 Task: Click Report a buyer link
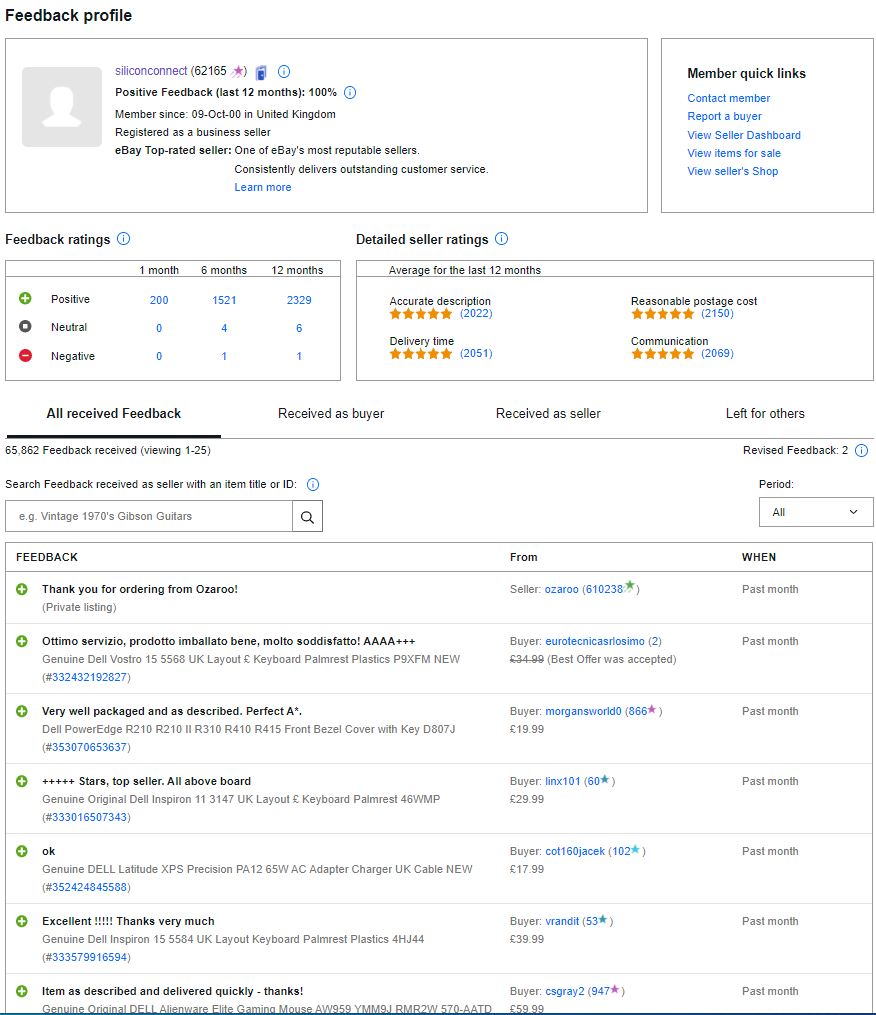point(724,117)
